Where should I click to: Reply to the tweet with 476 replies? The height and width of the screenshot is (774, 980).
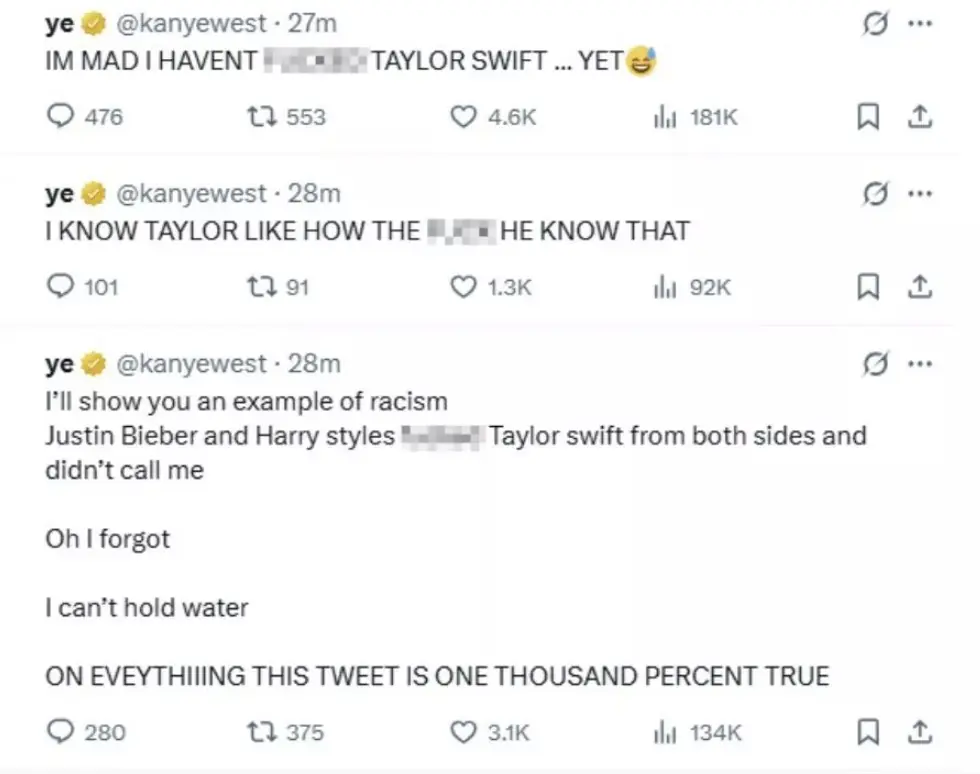62,117
